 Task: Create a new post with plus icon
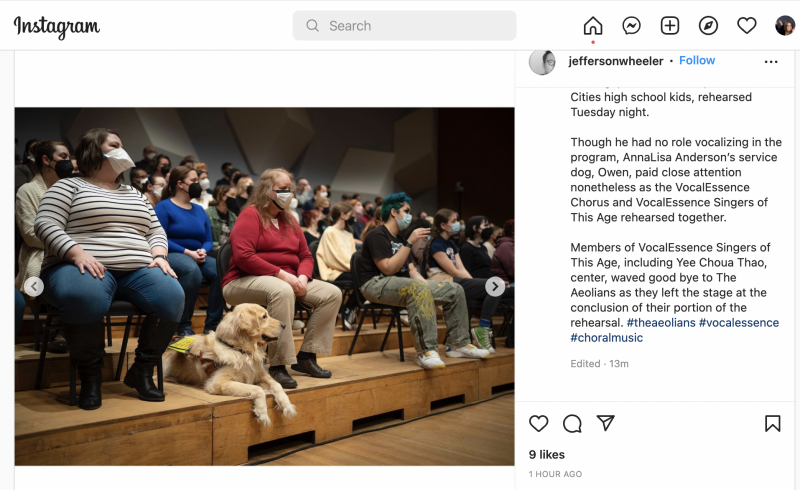[669, 26]
